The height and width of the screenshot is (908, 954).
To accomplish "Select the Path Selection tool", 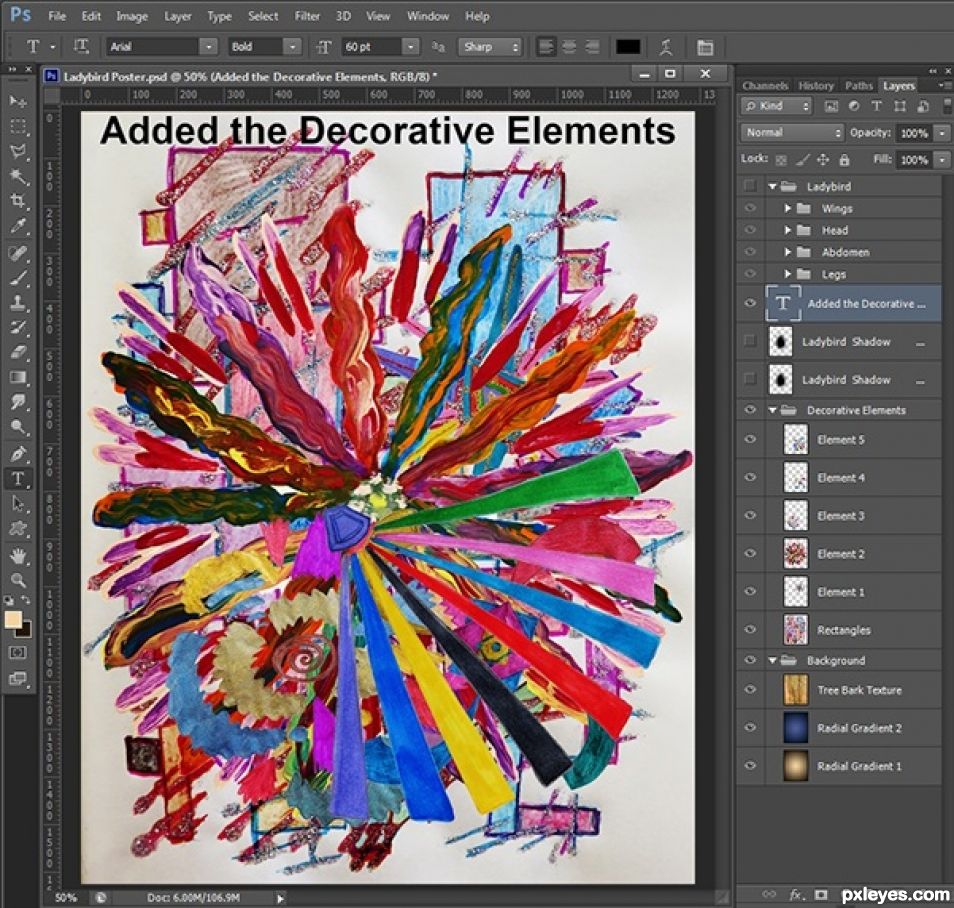I will 18,505.
